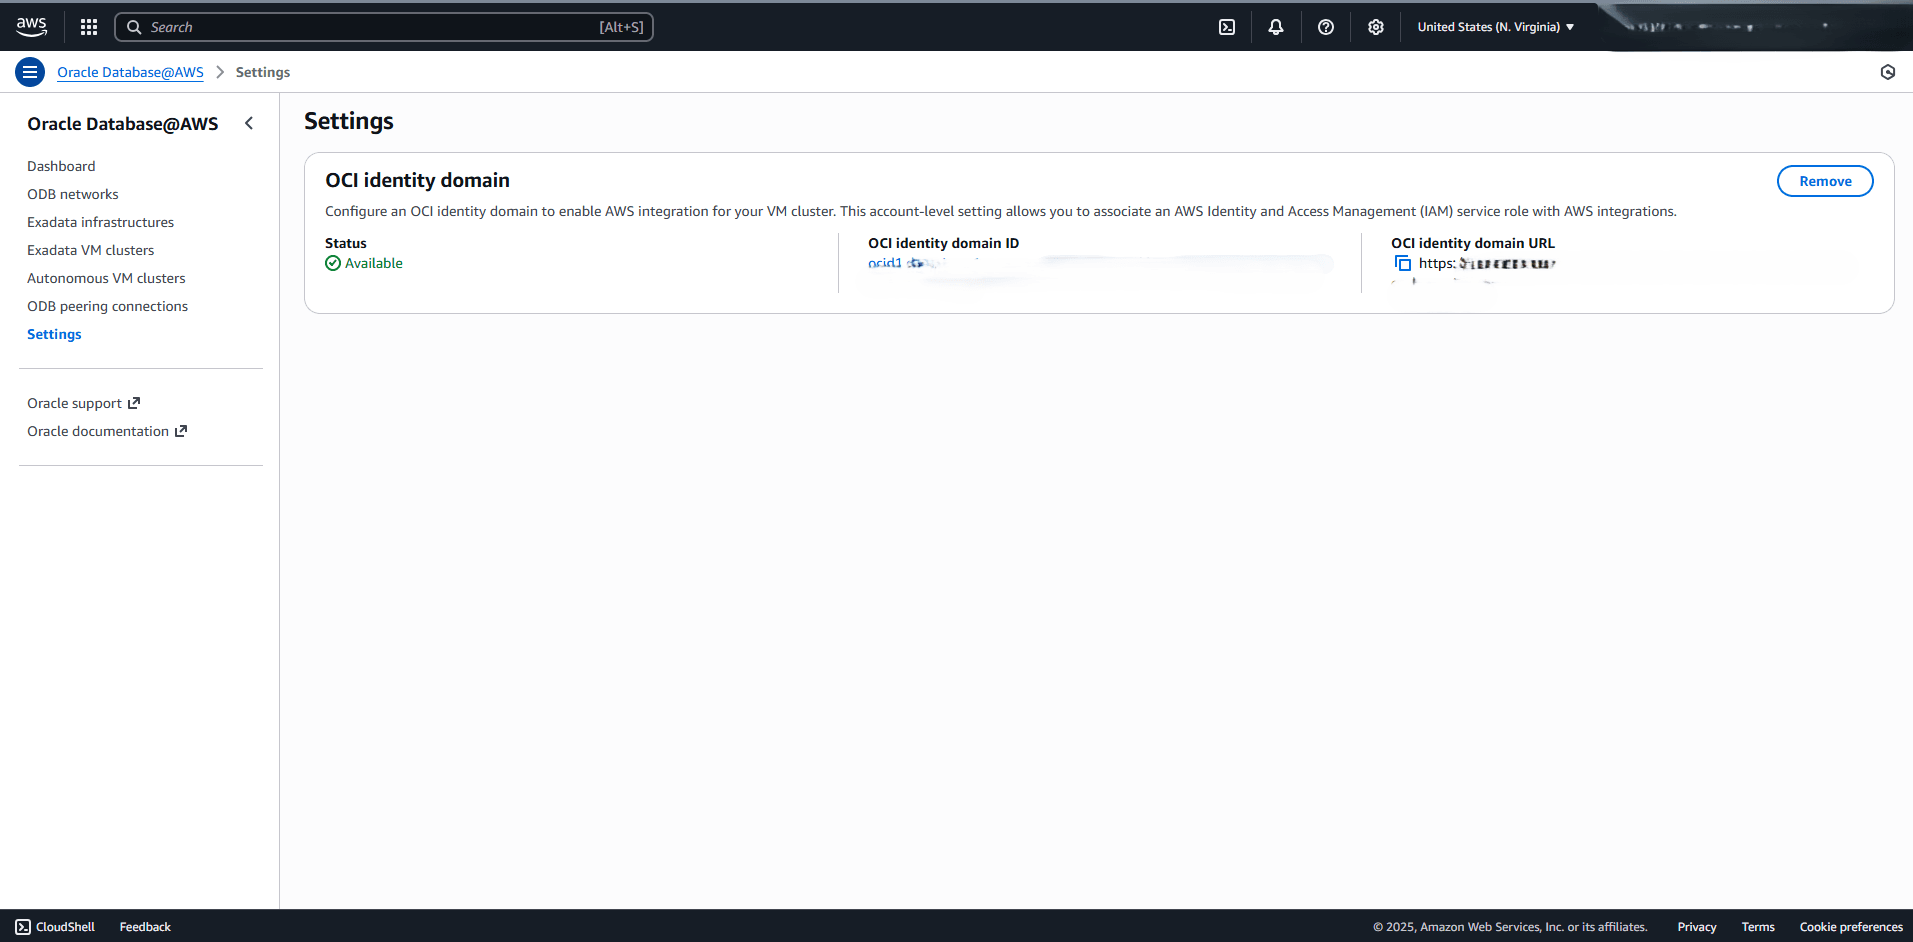Collapse the Oracle Database@AWS sidebar
The width and height of the screenshot is (1913, 942).
coord(249,123)
